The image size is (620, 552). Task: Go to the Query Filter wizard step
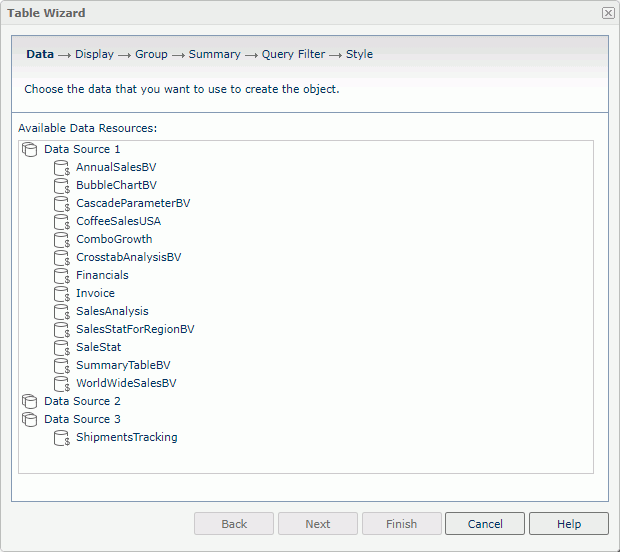tap(293, 54)
